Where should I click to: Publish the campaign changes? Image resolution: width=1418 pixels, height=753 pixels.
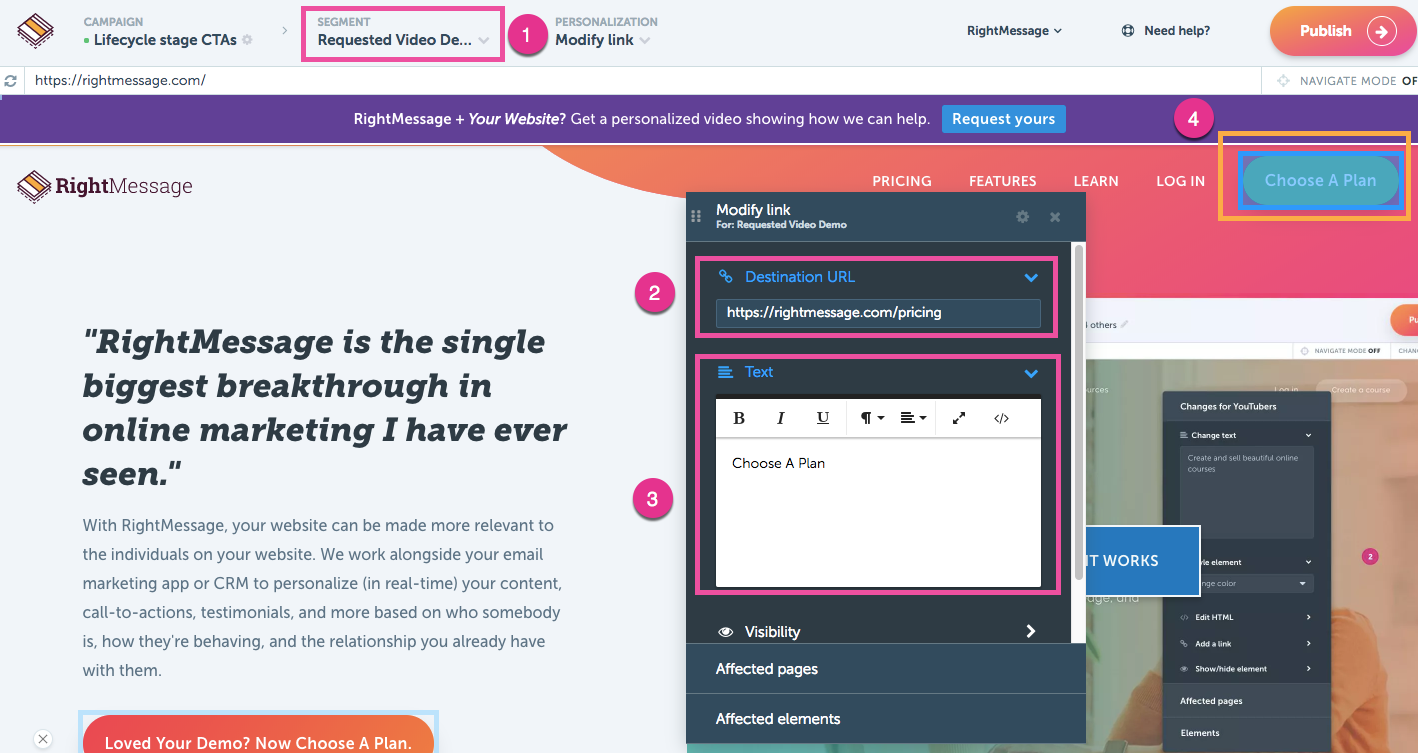click(x=1343, y=31)
